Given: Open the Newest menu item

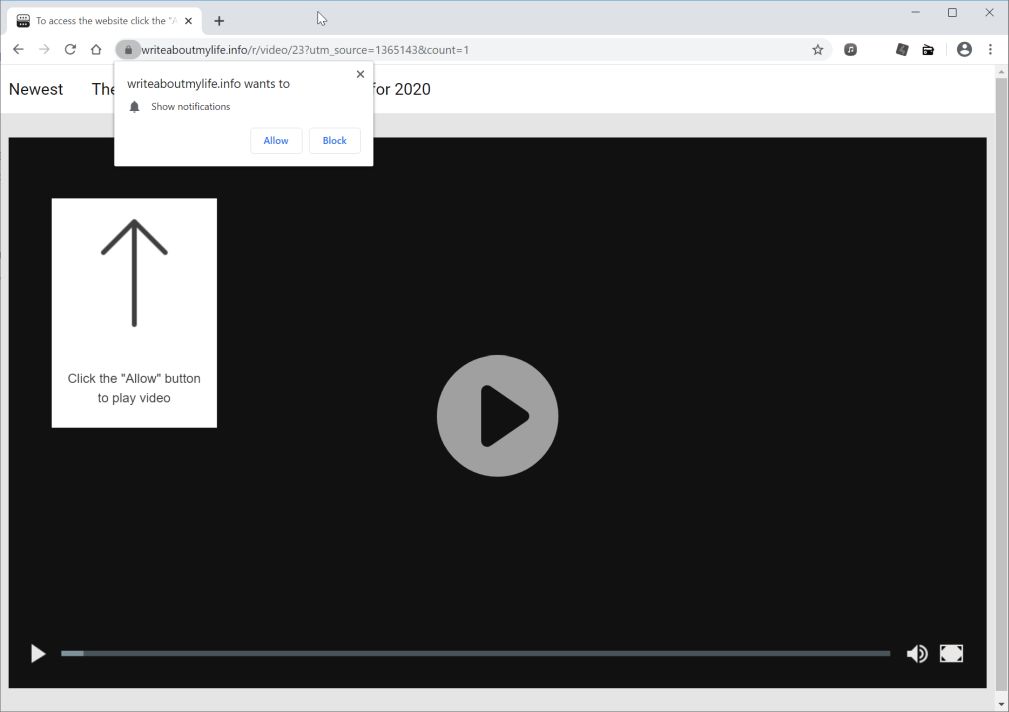Looking at the screenshot, I should [x=36, y=89].
